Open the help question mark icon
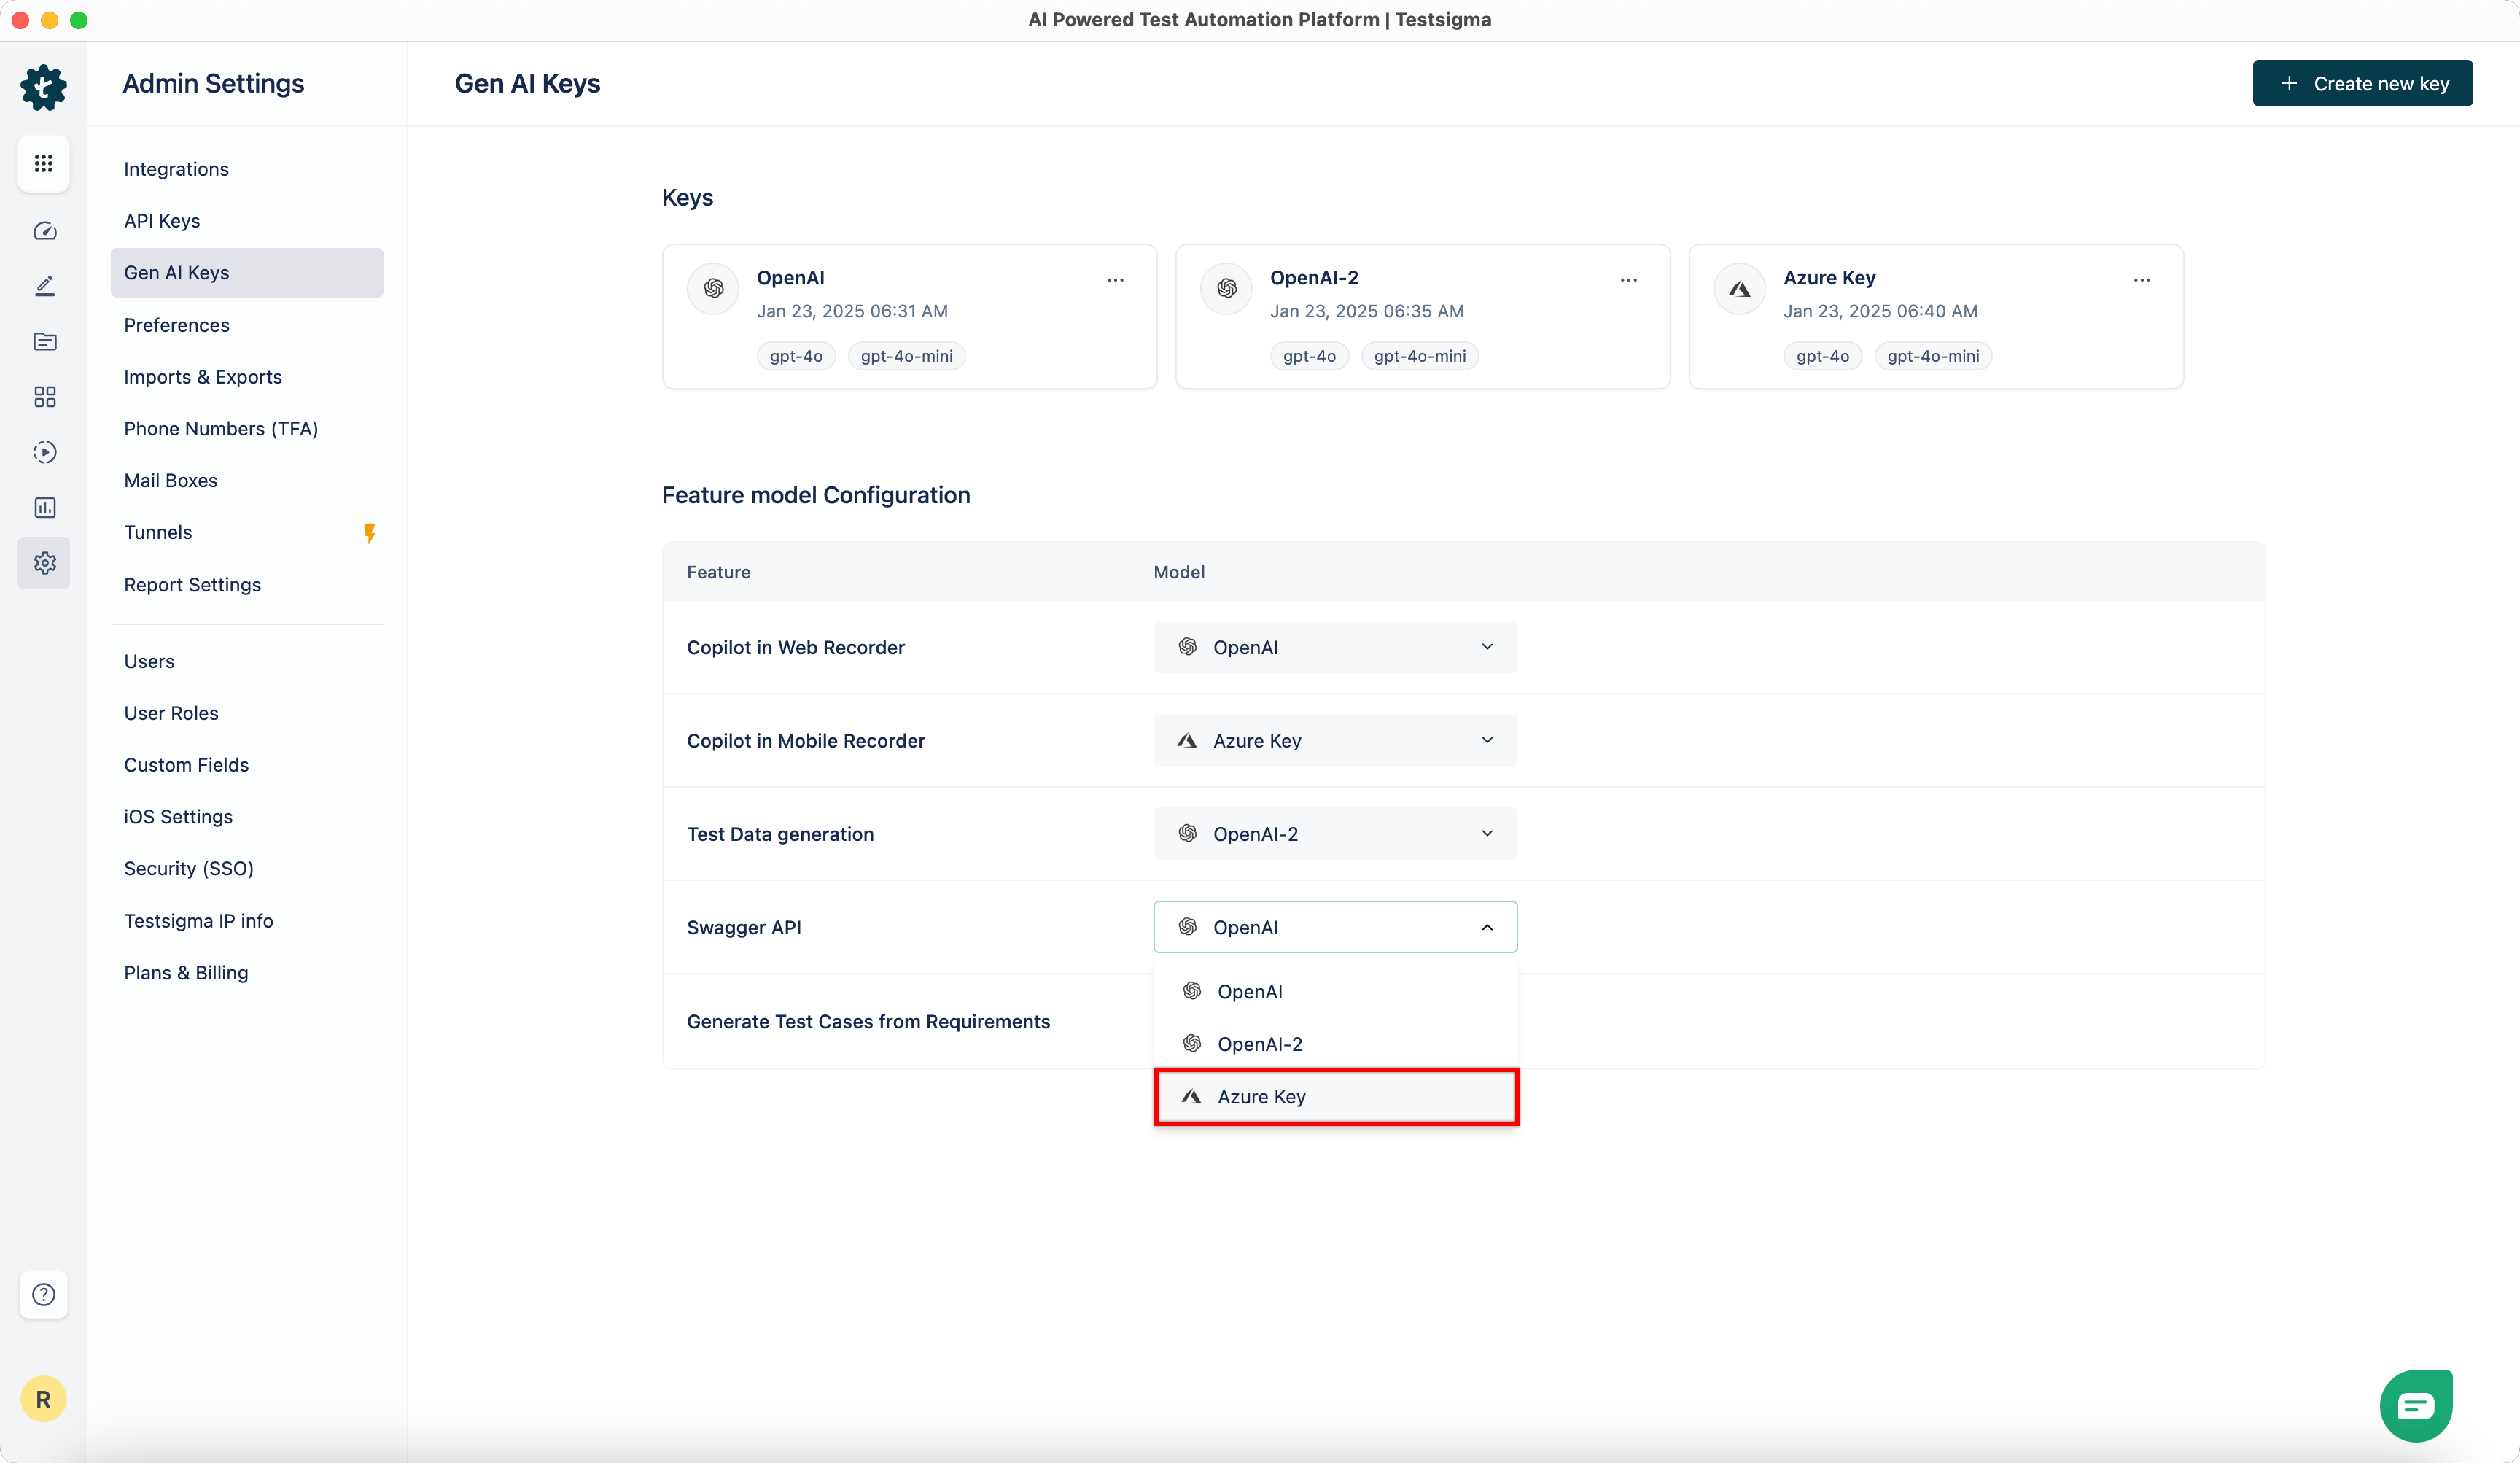2520x1463 pixels. point(44,1294)
